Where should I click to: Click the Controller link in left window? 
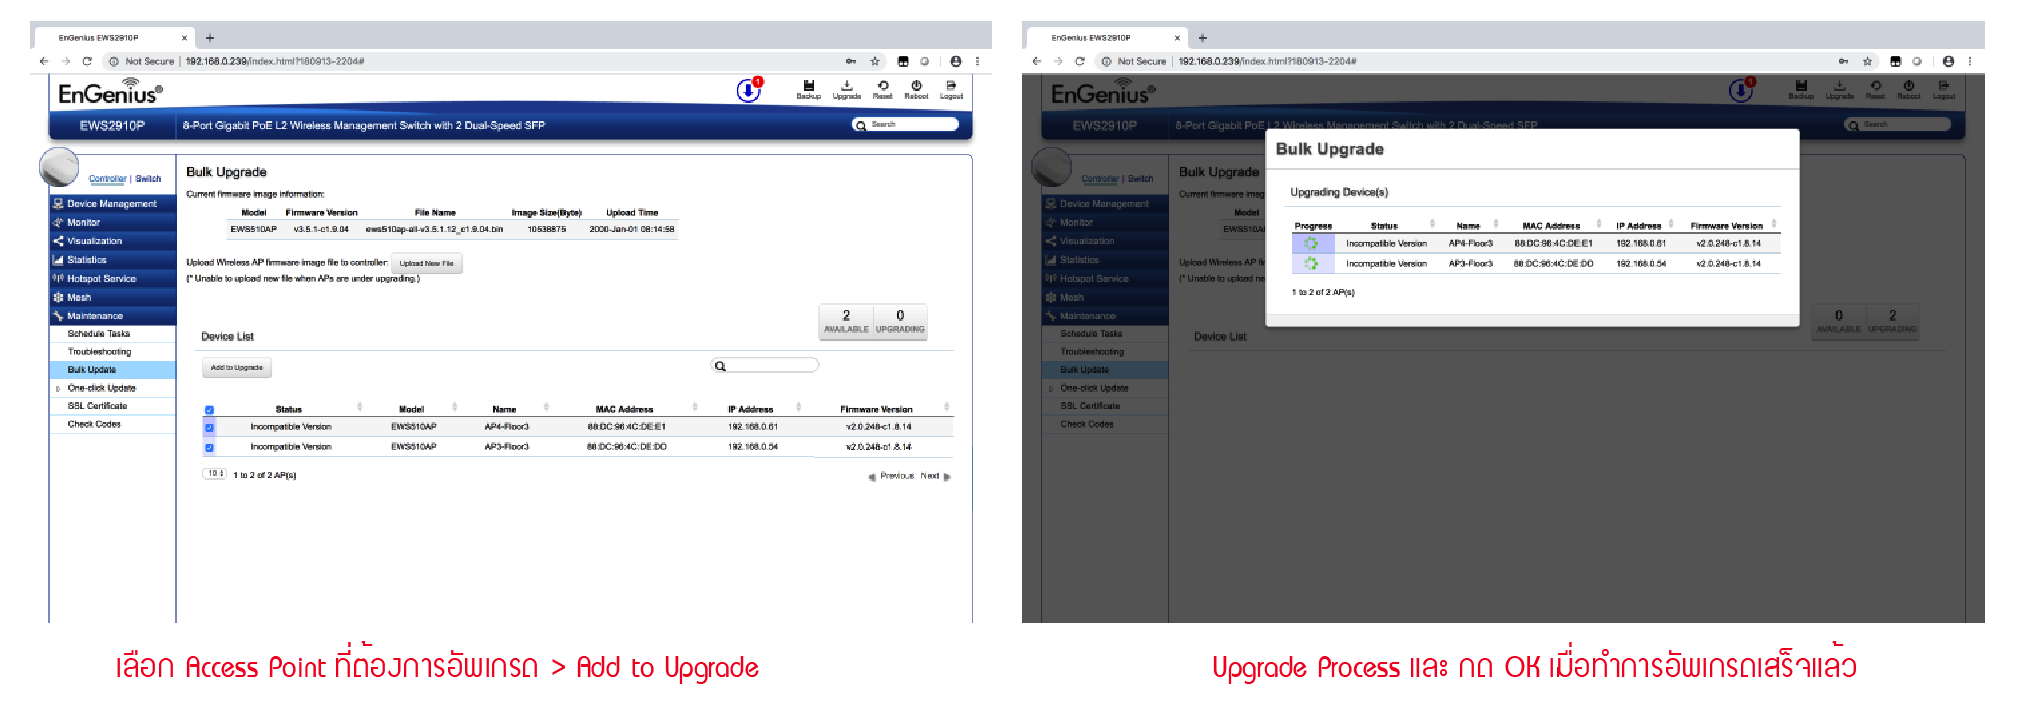108,179
